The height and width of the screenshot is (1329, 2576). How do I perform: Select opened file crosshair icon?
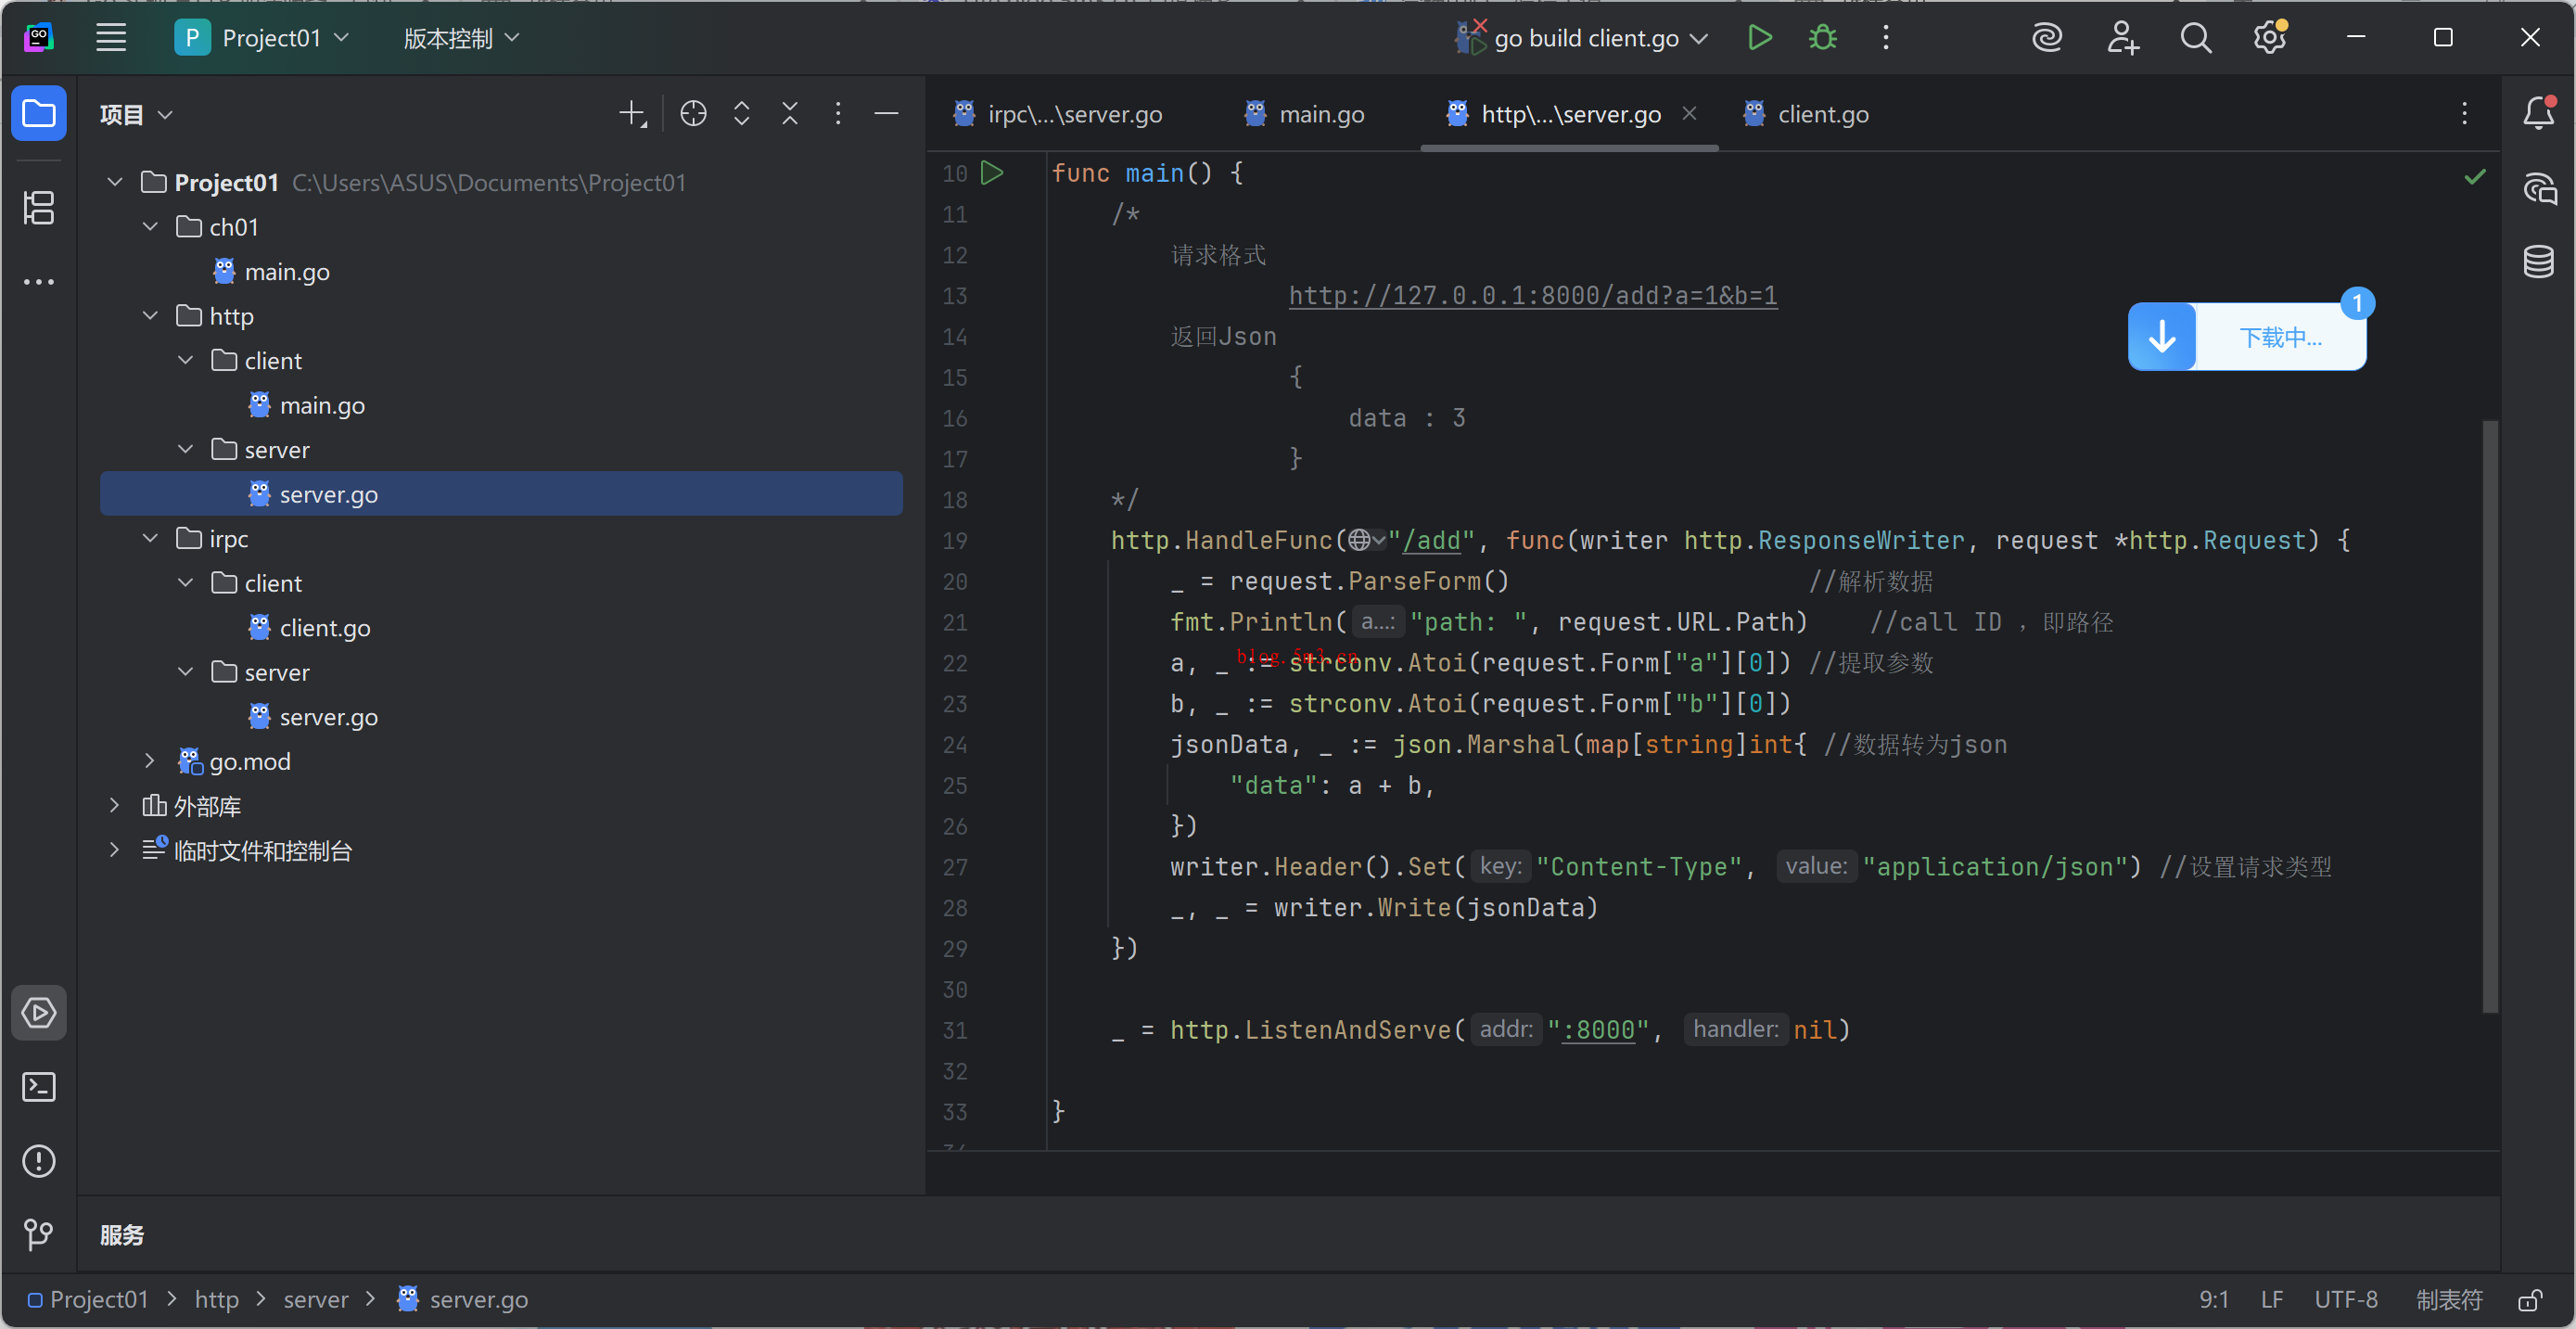[x=693, y=114]
